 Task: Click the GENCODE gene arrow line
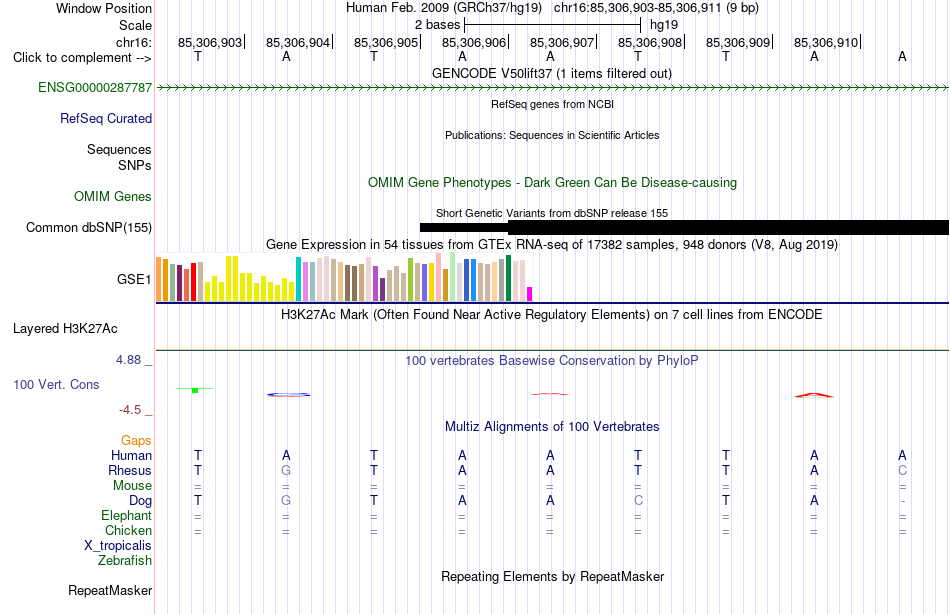(x=553, y=88)
